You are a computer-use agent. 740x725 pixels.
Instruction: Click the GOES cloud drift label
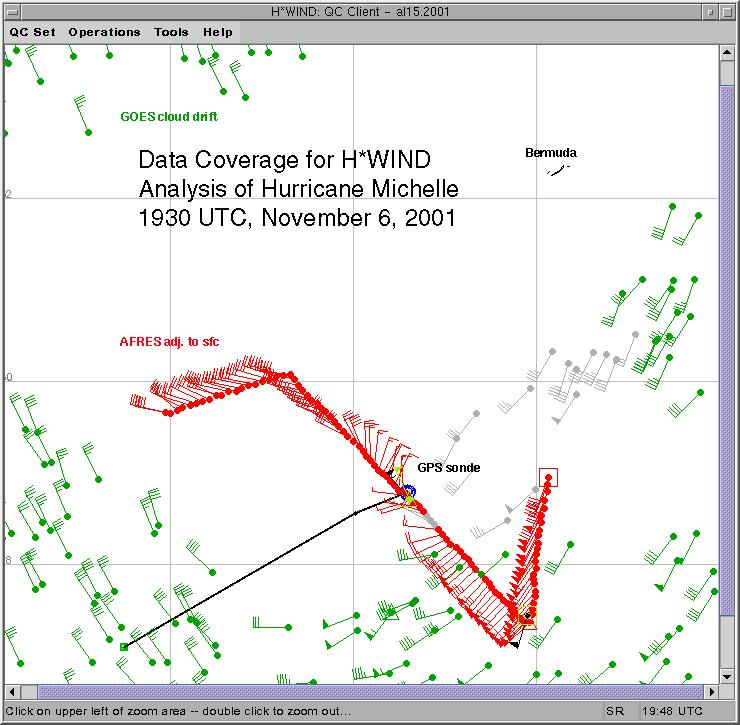pos(168,117)
